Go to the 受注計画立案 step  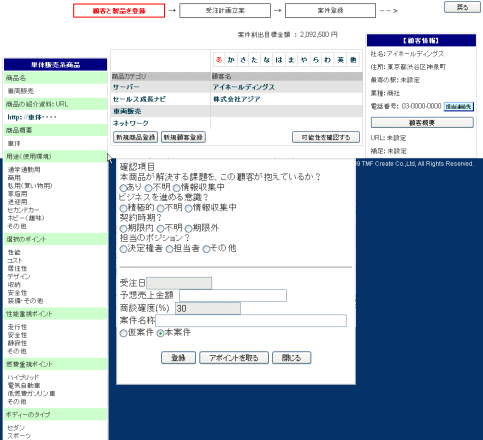225,11
